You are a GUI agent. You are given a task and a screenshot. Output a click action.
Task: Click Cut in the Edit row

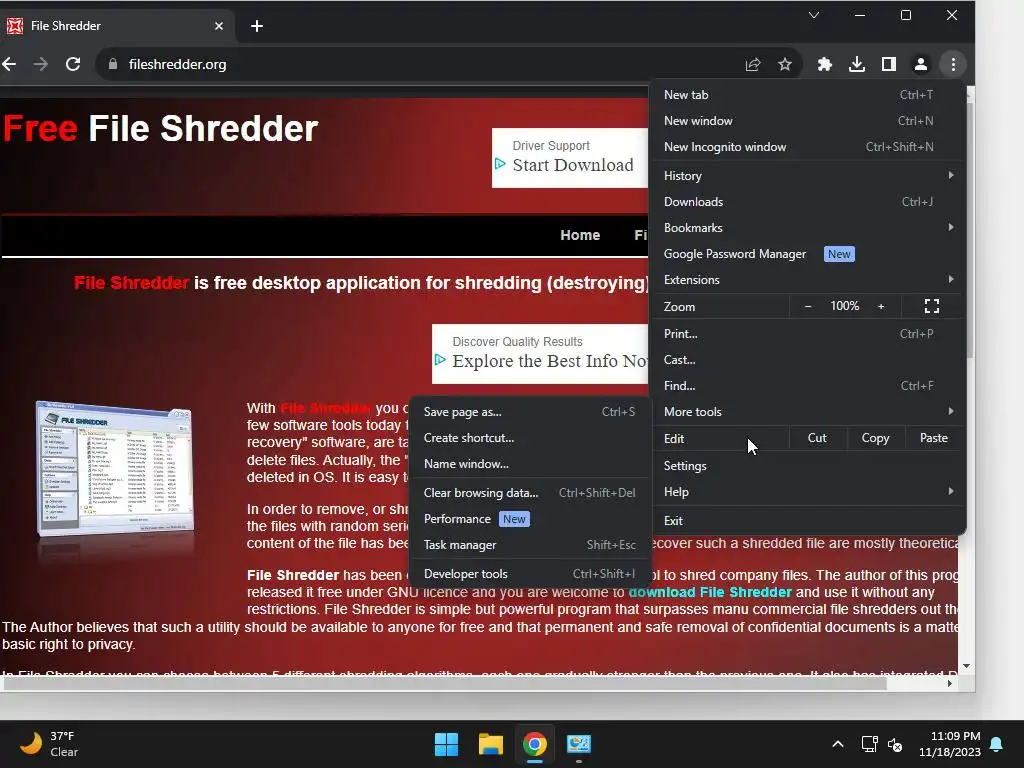tap(817, 438)
